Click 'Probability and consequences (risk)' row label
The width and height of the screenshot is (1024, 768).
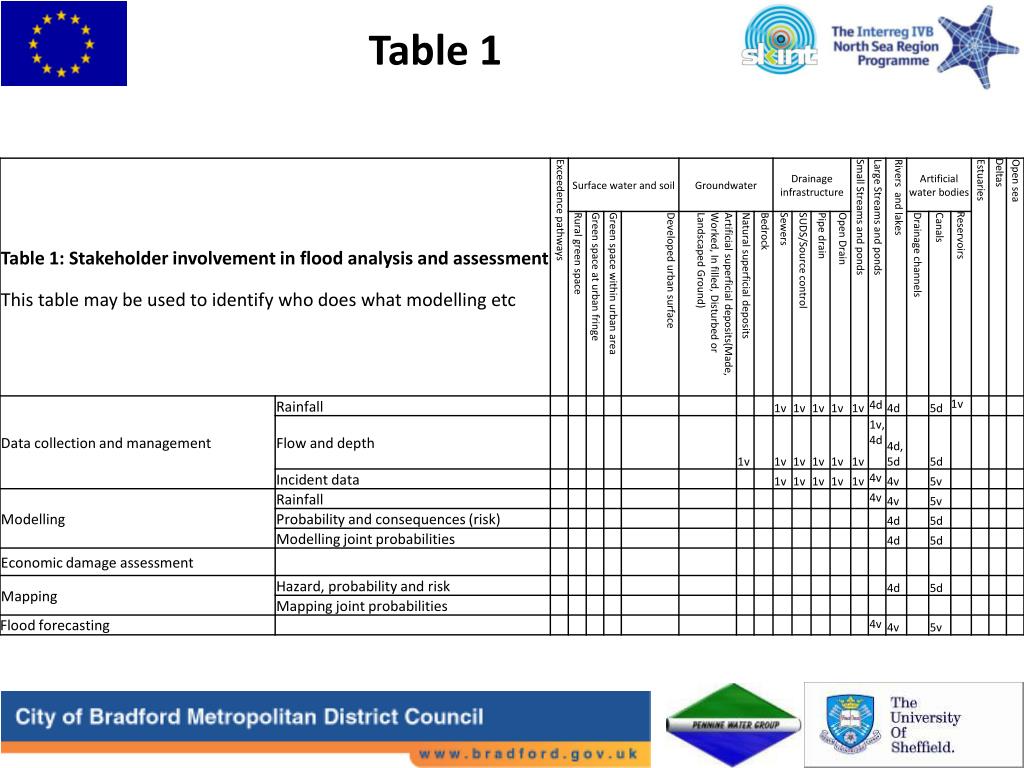pyautogui.click(x=388, y=519)
